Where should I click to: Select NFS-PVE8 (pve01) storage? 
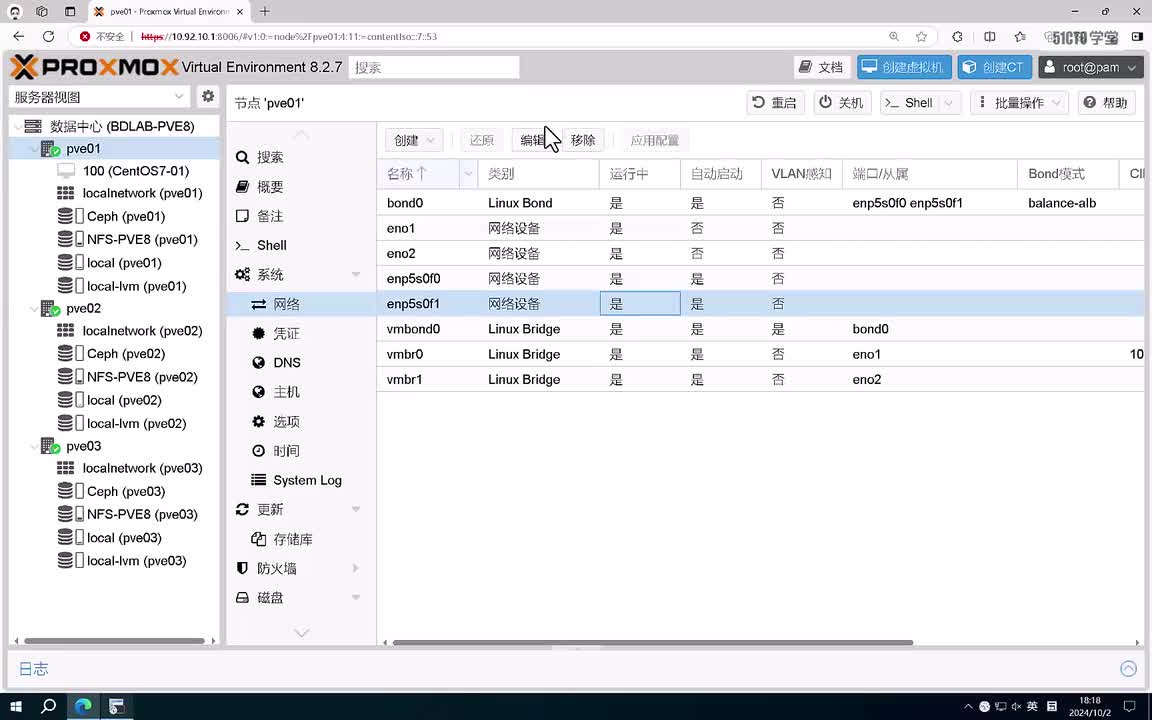(x=142, y=240)
